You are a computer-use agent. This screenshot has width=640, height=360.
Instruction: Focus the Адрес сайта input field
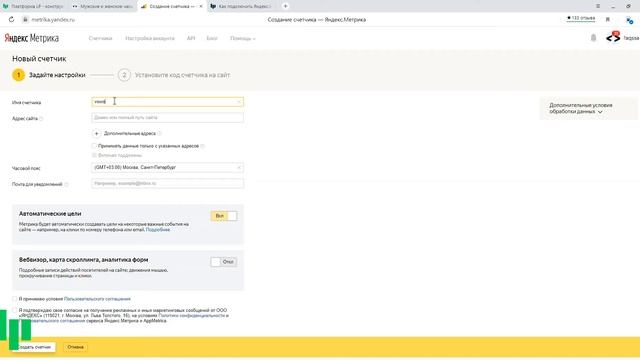(168, 118)
